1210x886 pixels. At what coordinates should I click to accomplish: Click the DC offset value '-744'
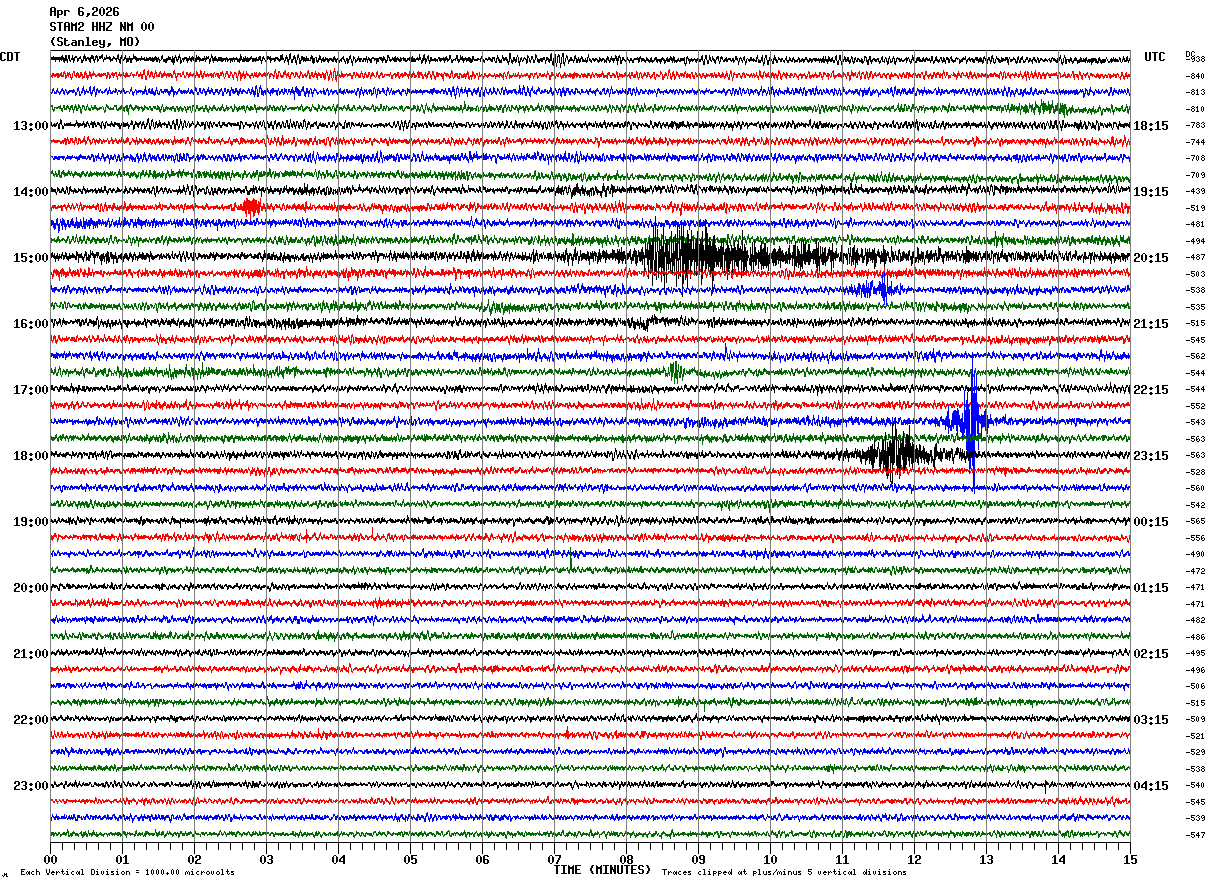[1195, 142]
